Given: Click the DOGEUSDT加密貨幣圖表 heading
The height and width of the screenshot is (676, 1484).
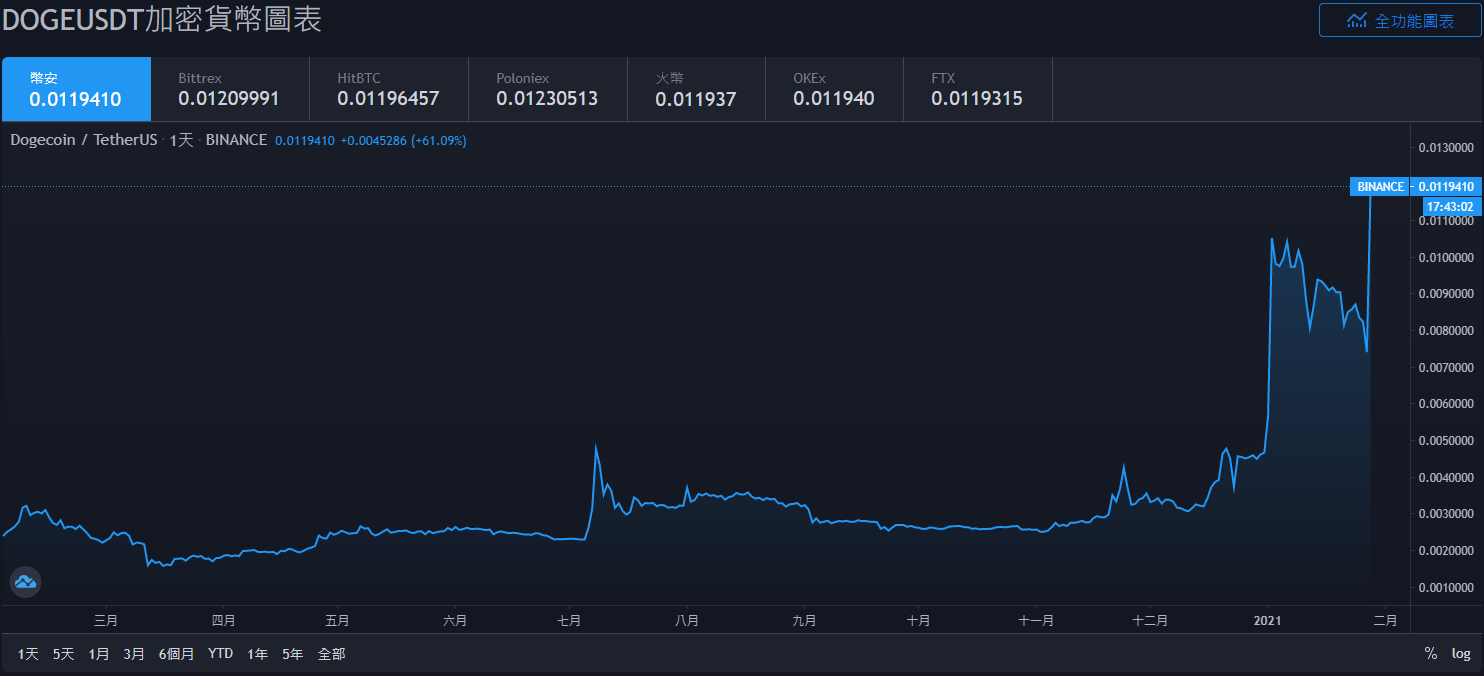Looking at the screenshot, I should click(x=162, y=19).
